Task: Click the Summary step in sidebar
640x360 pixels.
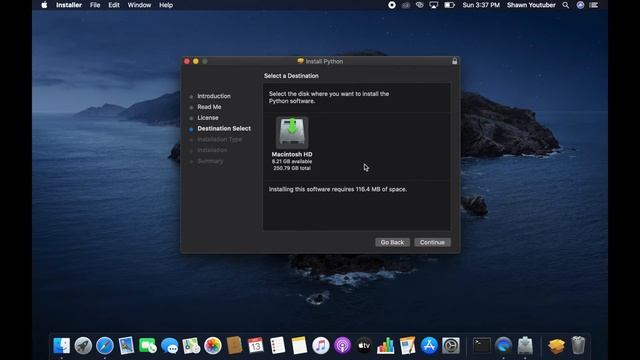Action: pyautogui.click(x=210, y=161)
